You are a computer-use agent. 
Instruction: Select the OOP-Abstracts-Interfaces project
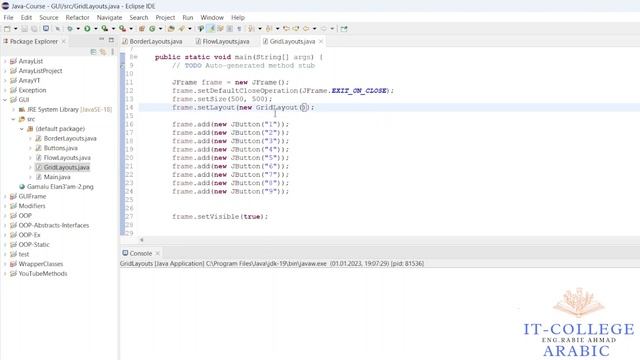[53, 225]
